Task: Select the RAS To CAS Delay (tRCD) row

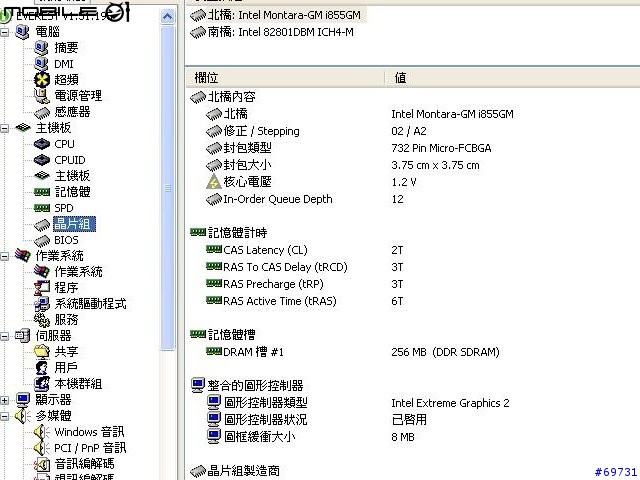Action: 412,267
